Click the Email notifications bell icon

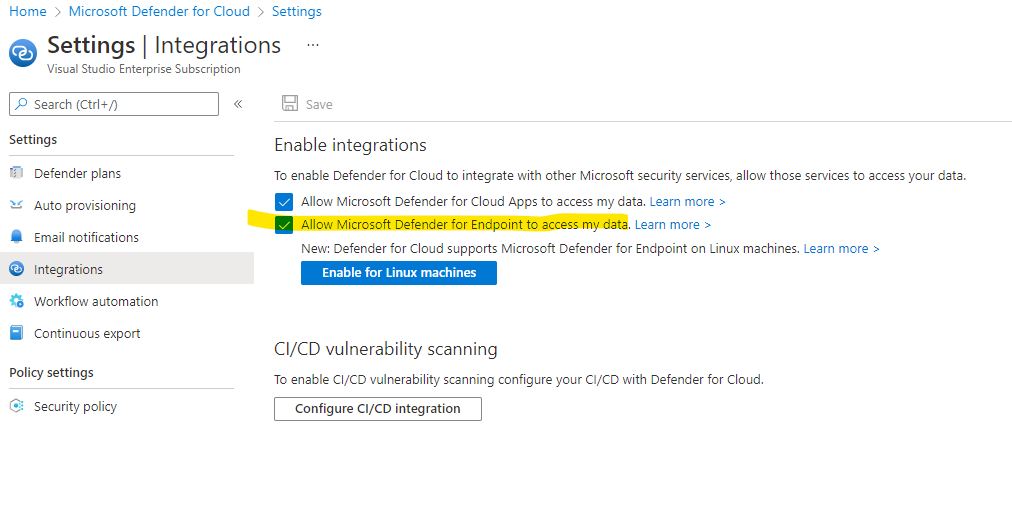point(16,237)
